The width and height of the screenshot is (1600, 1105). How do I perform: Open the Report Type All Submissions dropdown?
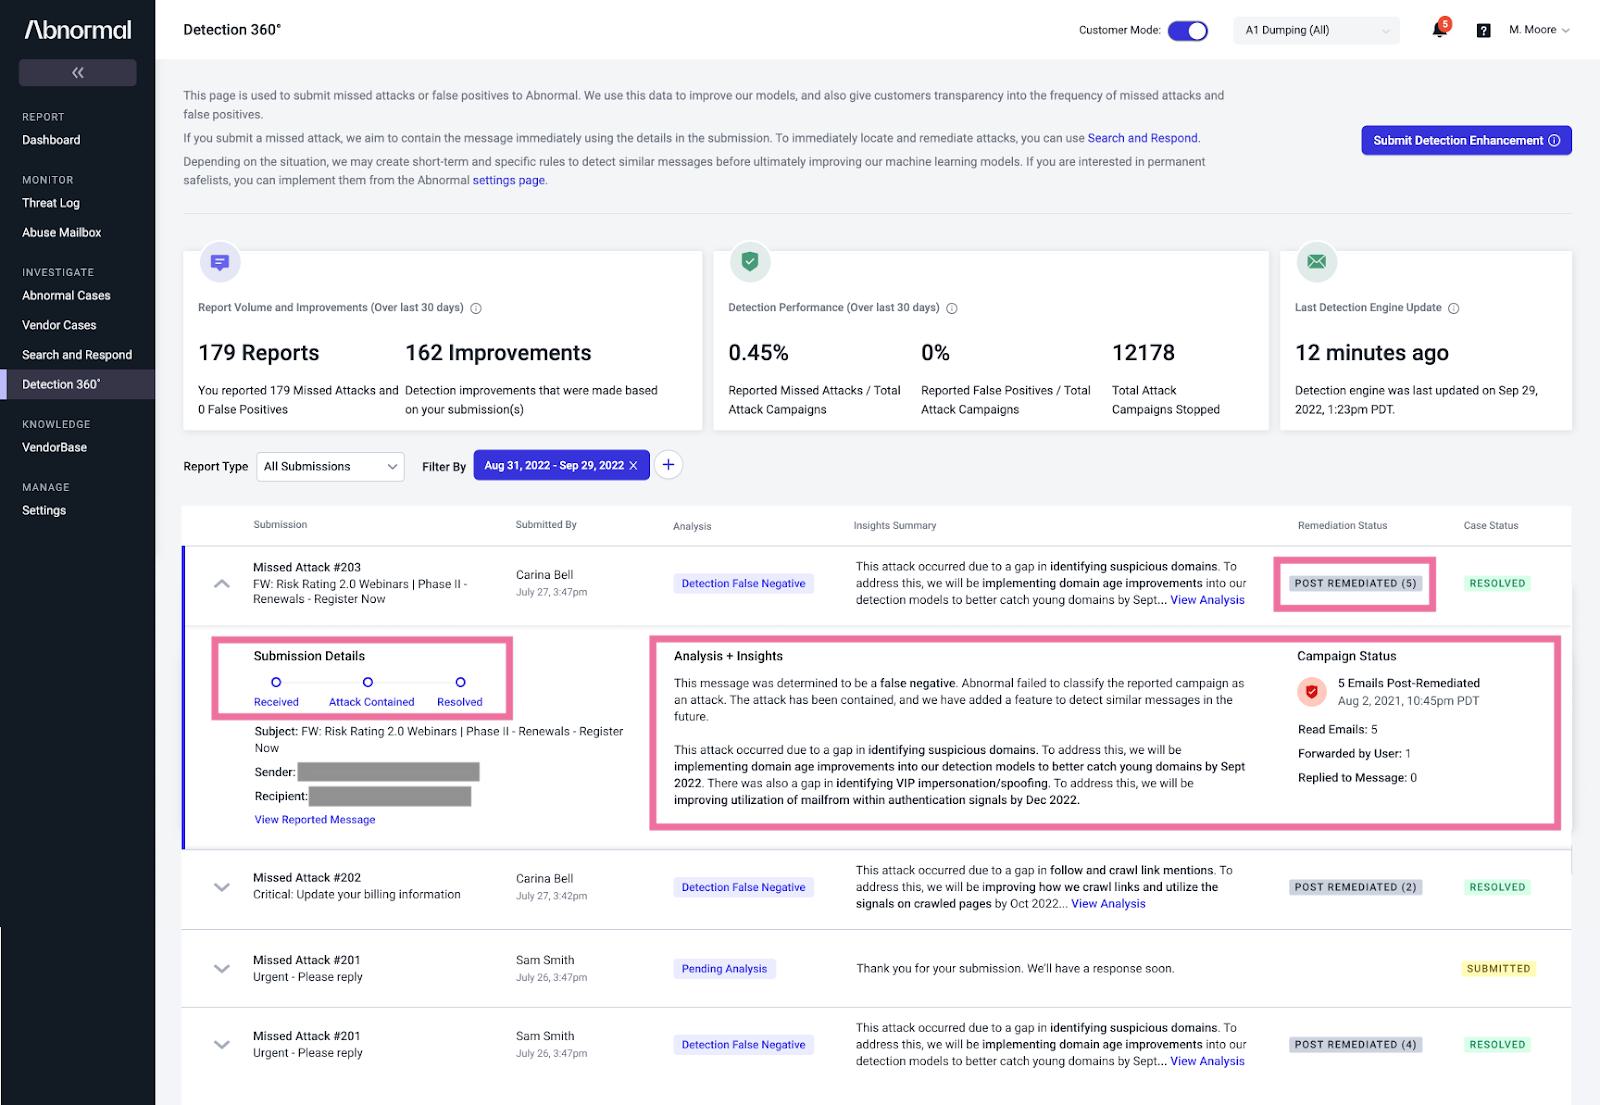coord(330,466)
